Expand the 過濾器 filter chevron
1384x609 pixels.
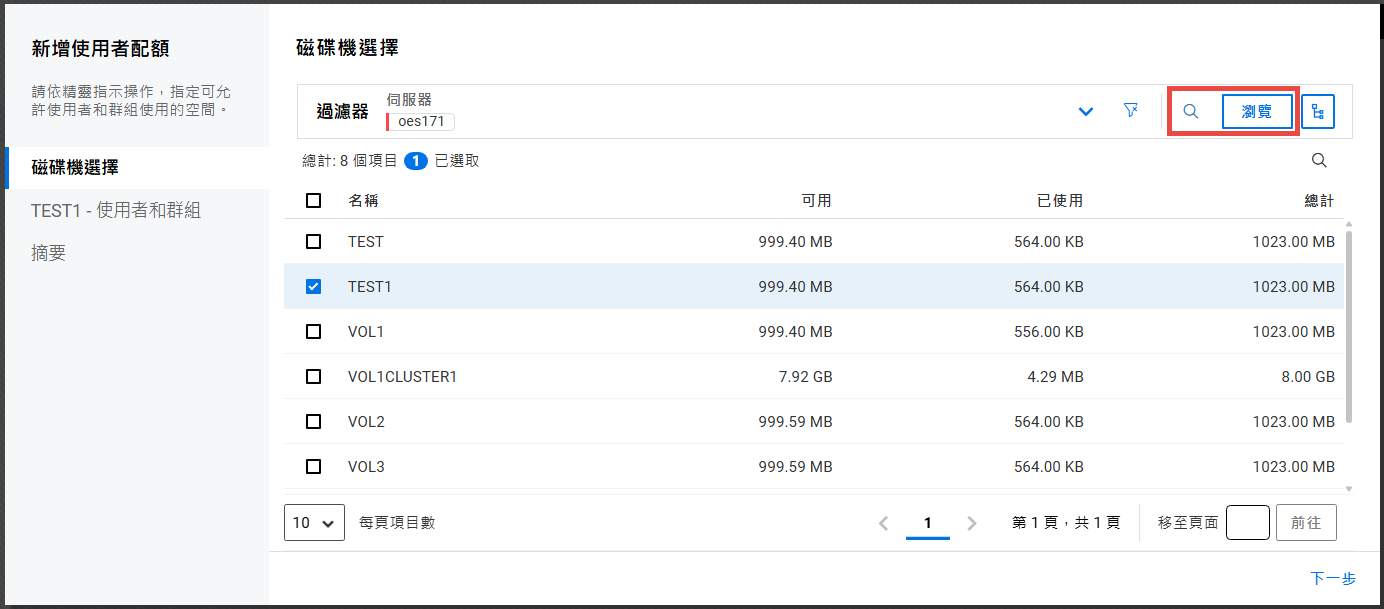coord(1086,112)
